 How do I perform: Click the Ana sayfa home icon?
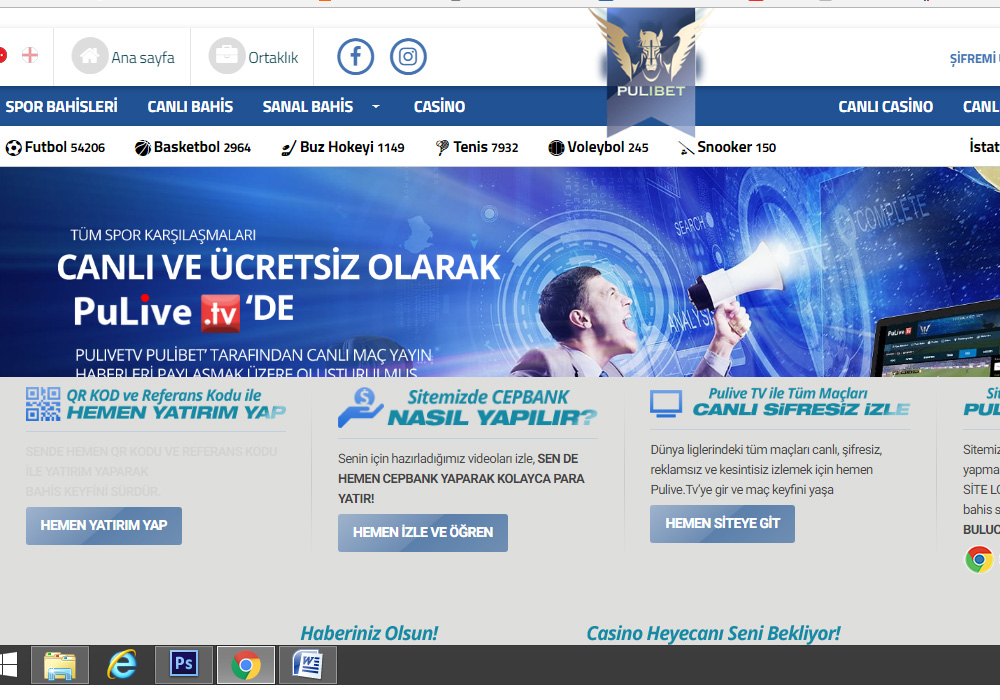90,56
